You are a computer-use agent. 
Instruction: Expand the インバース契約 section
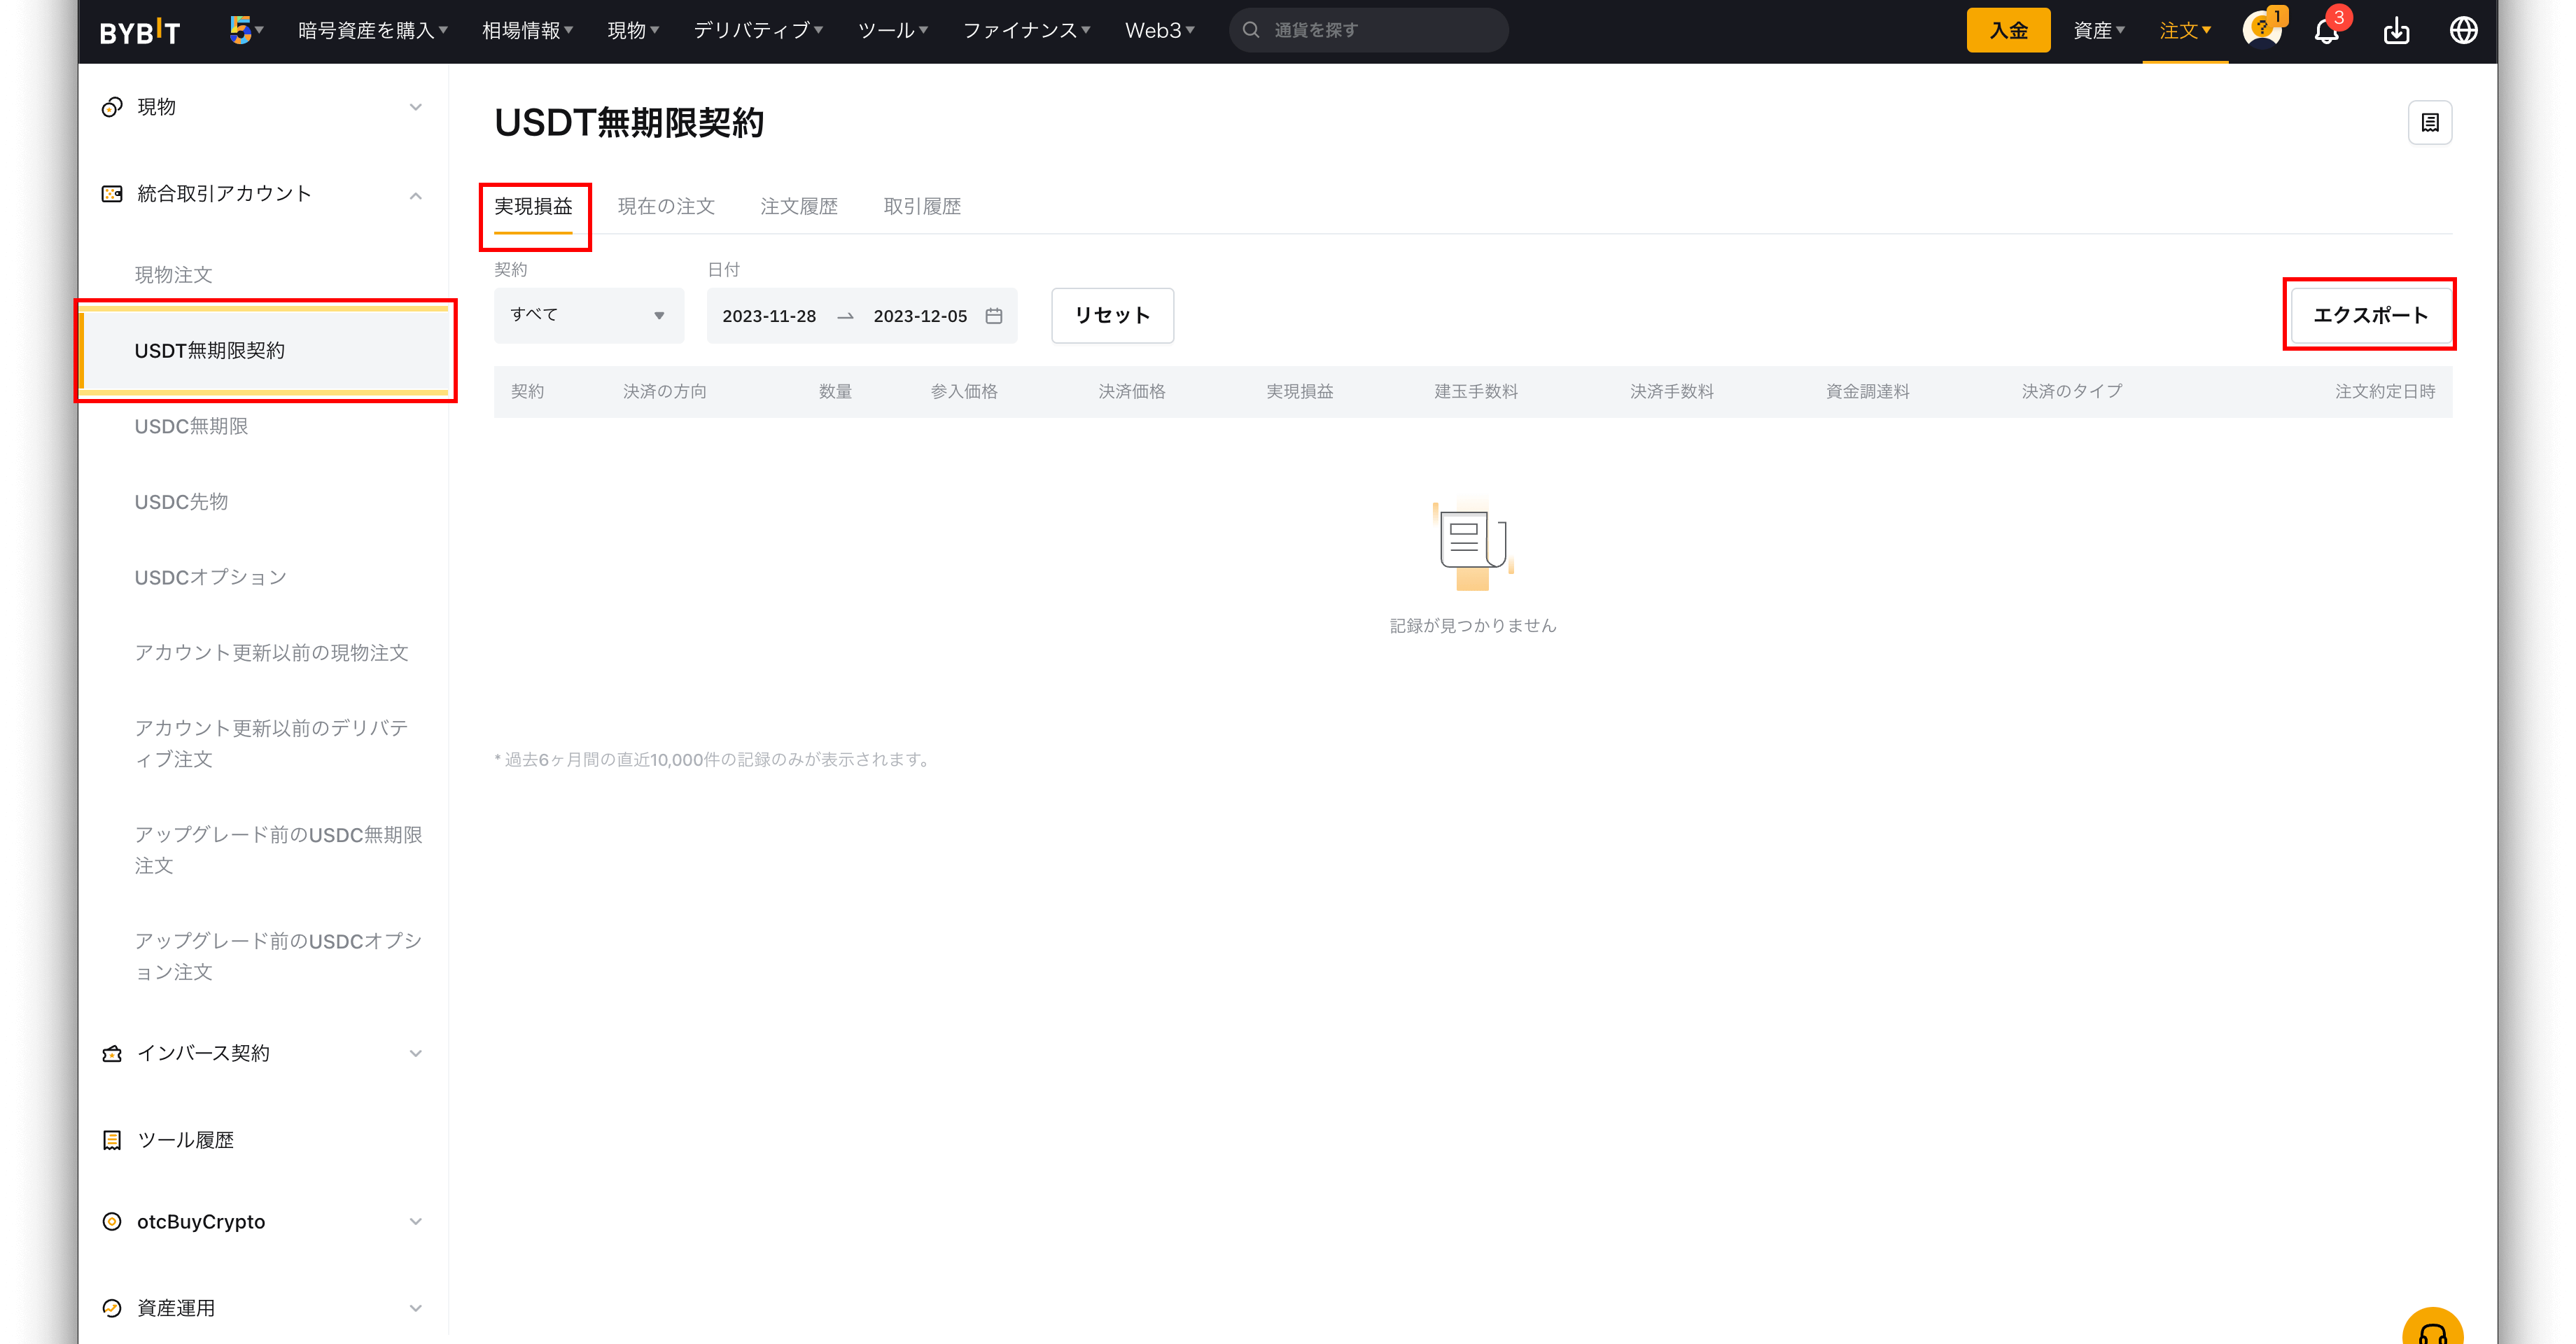pyautogui.click(x=416, y=1054)
